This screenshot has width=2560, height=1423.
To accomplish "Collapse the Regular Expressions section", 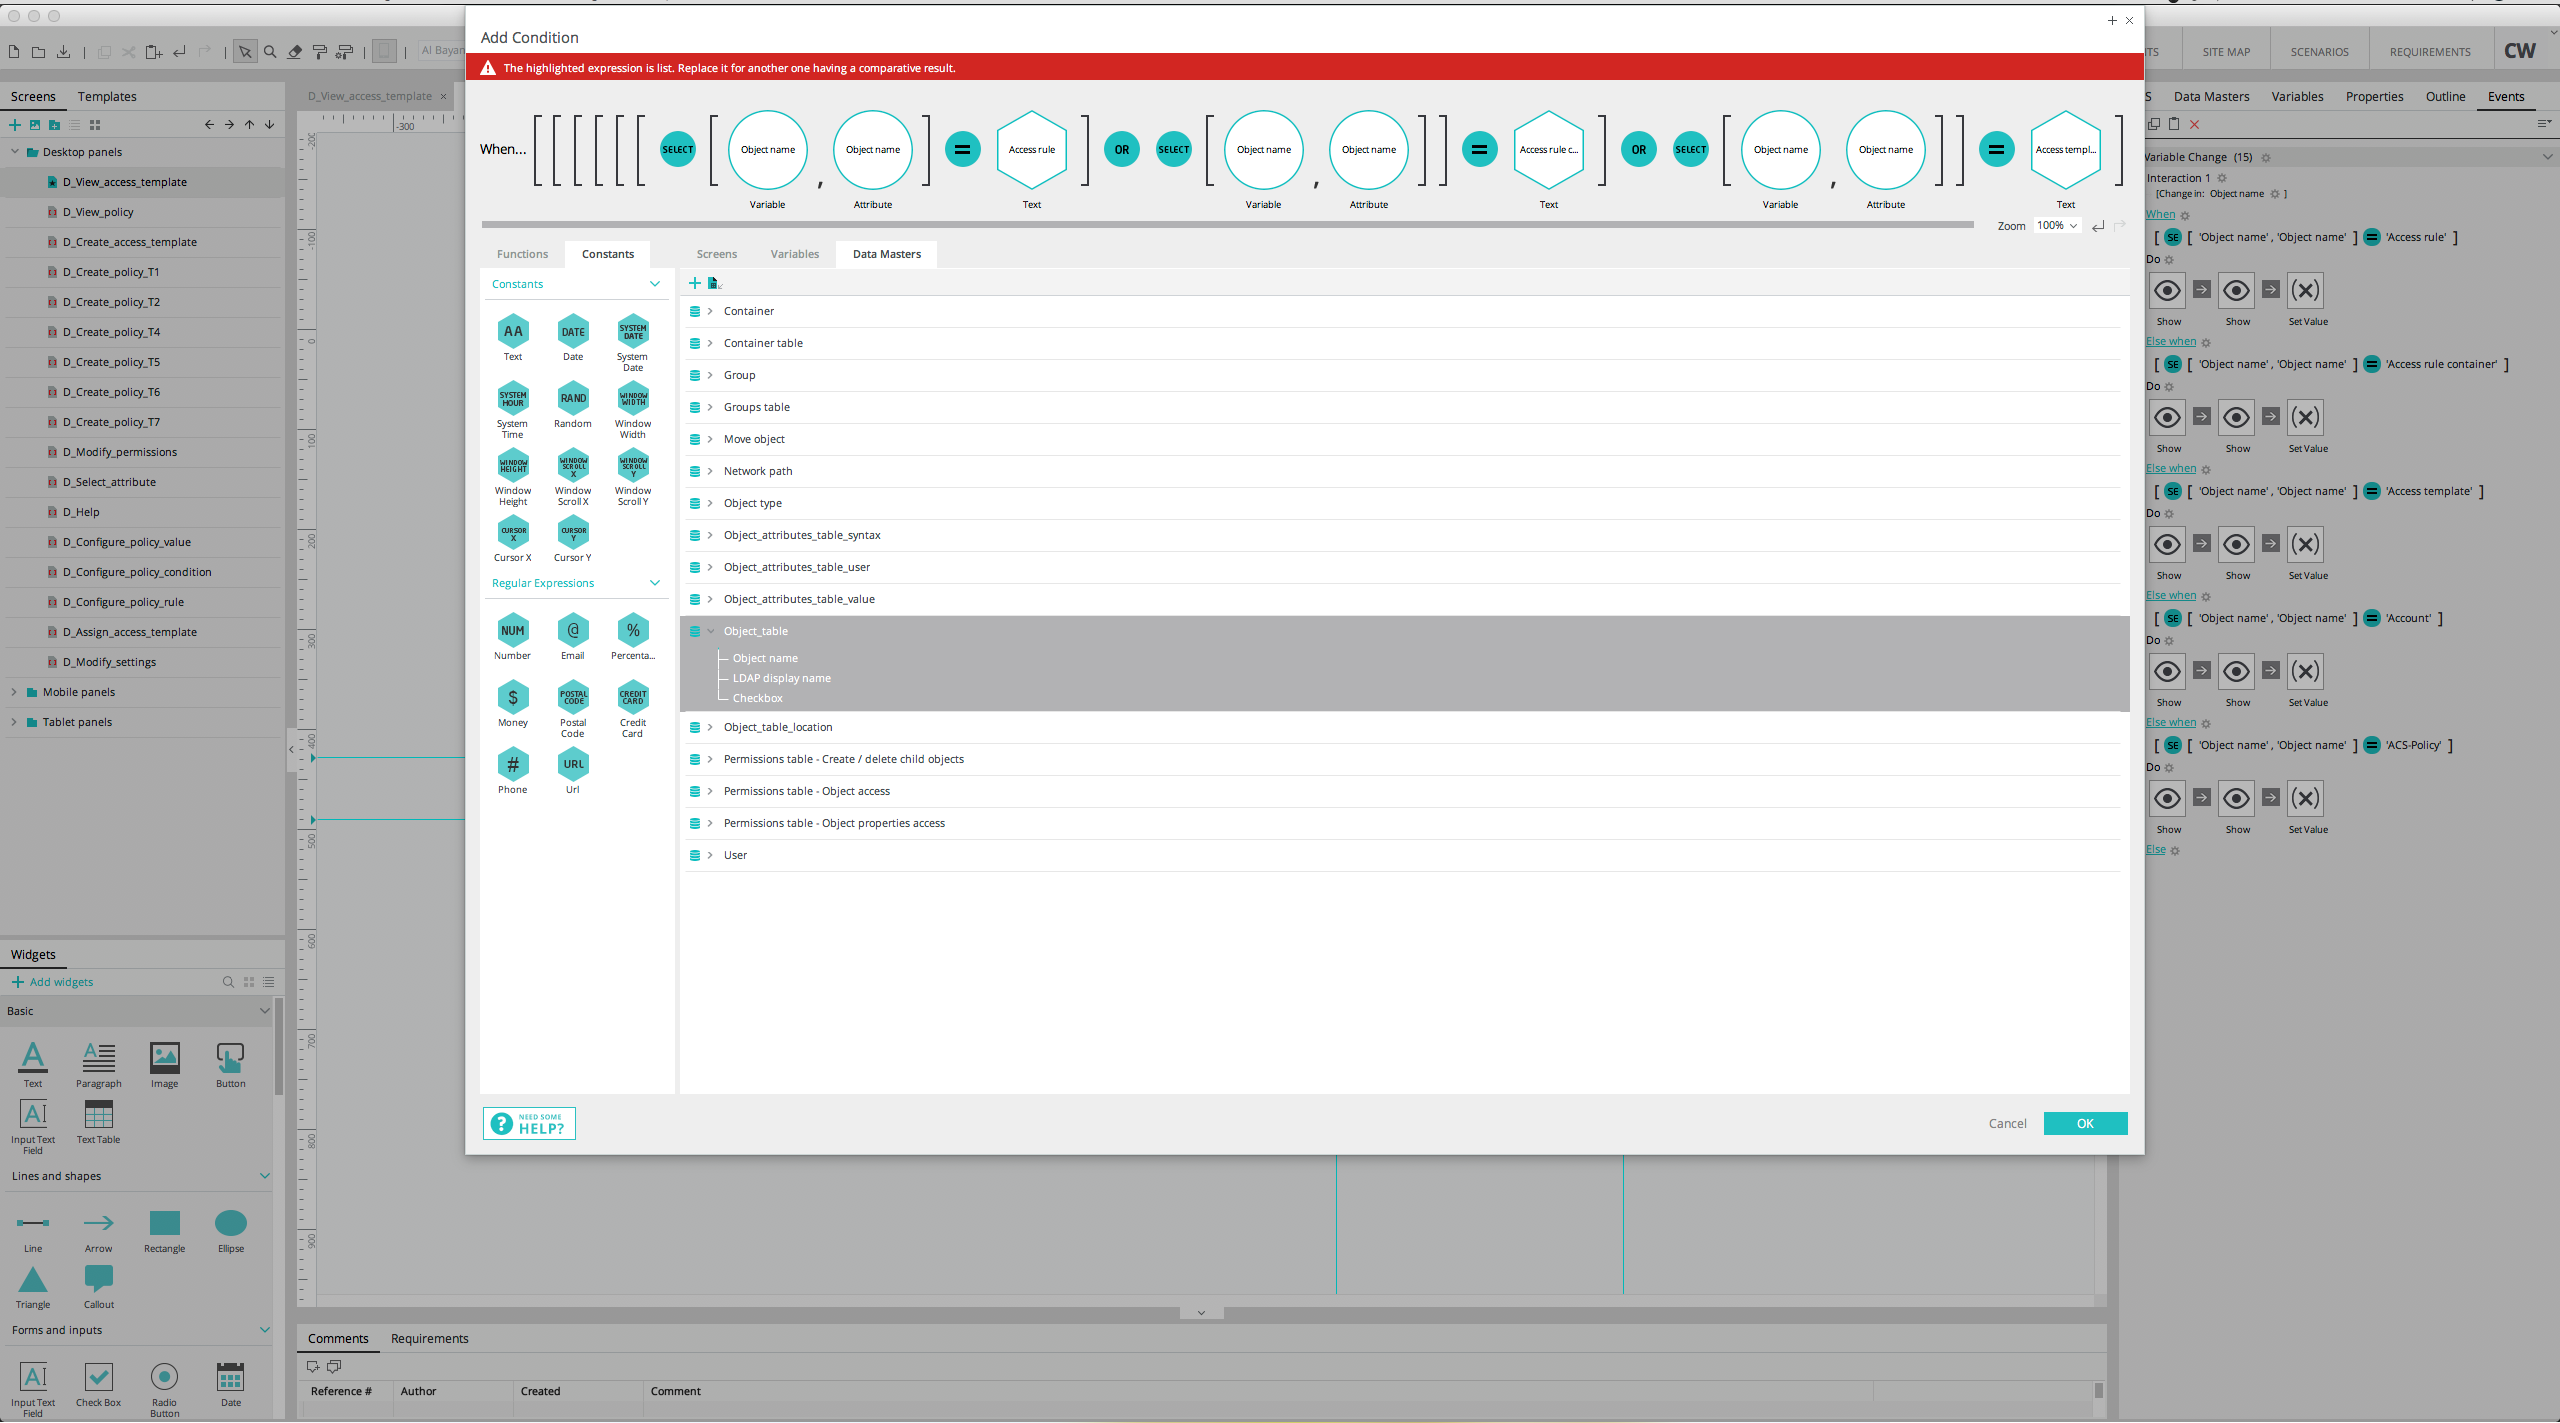I will pos(655,583).
